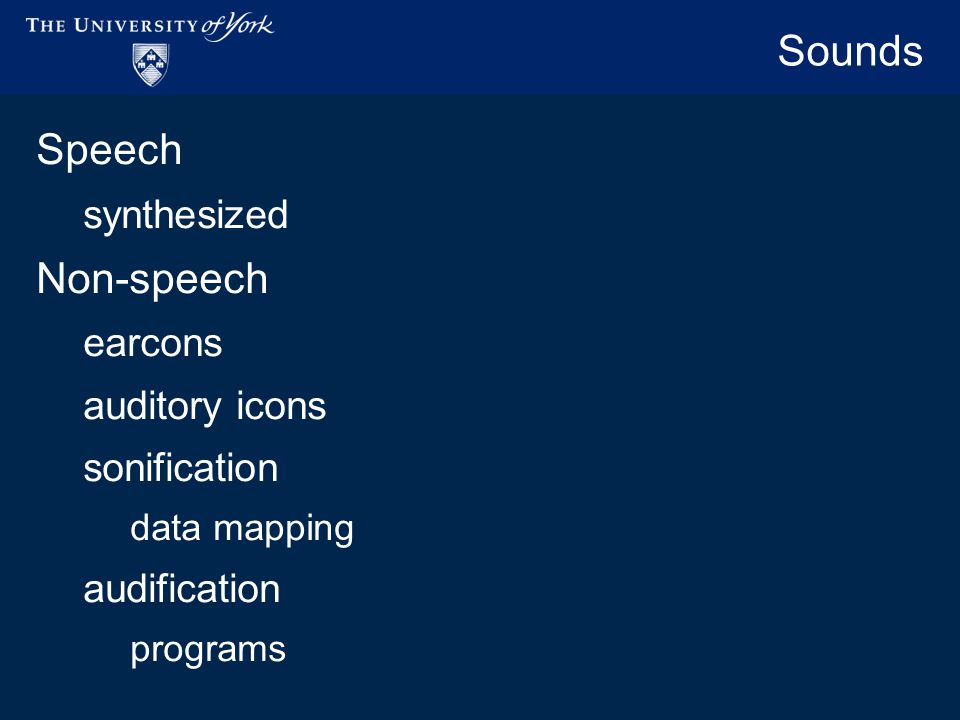Image resolution: width=960 pixels, height=720 pixels.
Task: Click the University of York shield crest
Action: pos(151,65)
